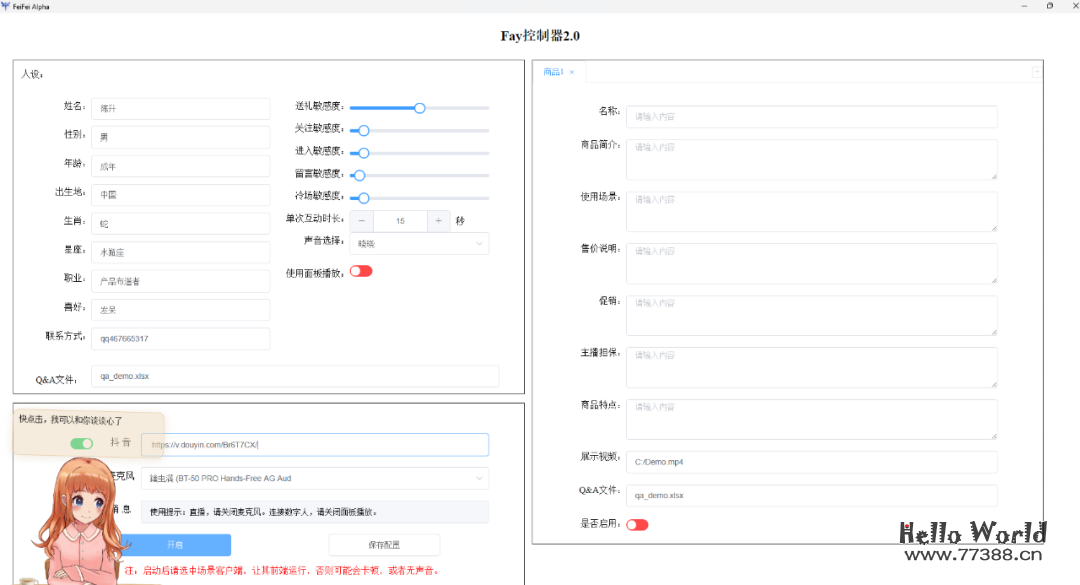Open the 声音选择 voice dropdown

point(420,243)
